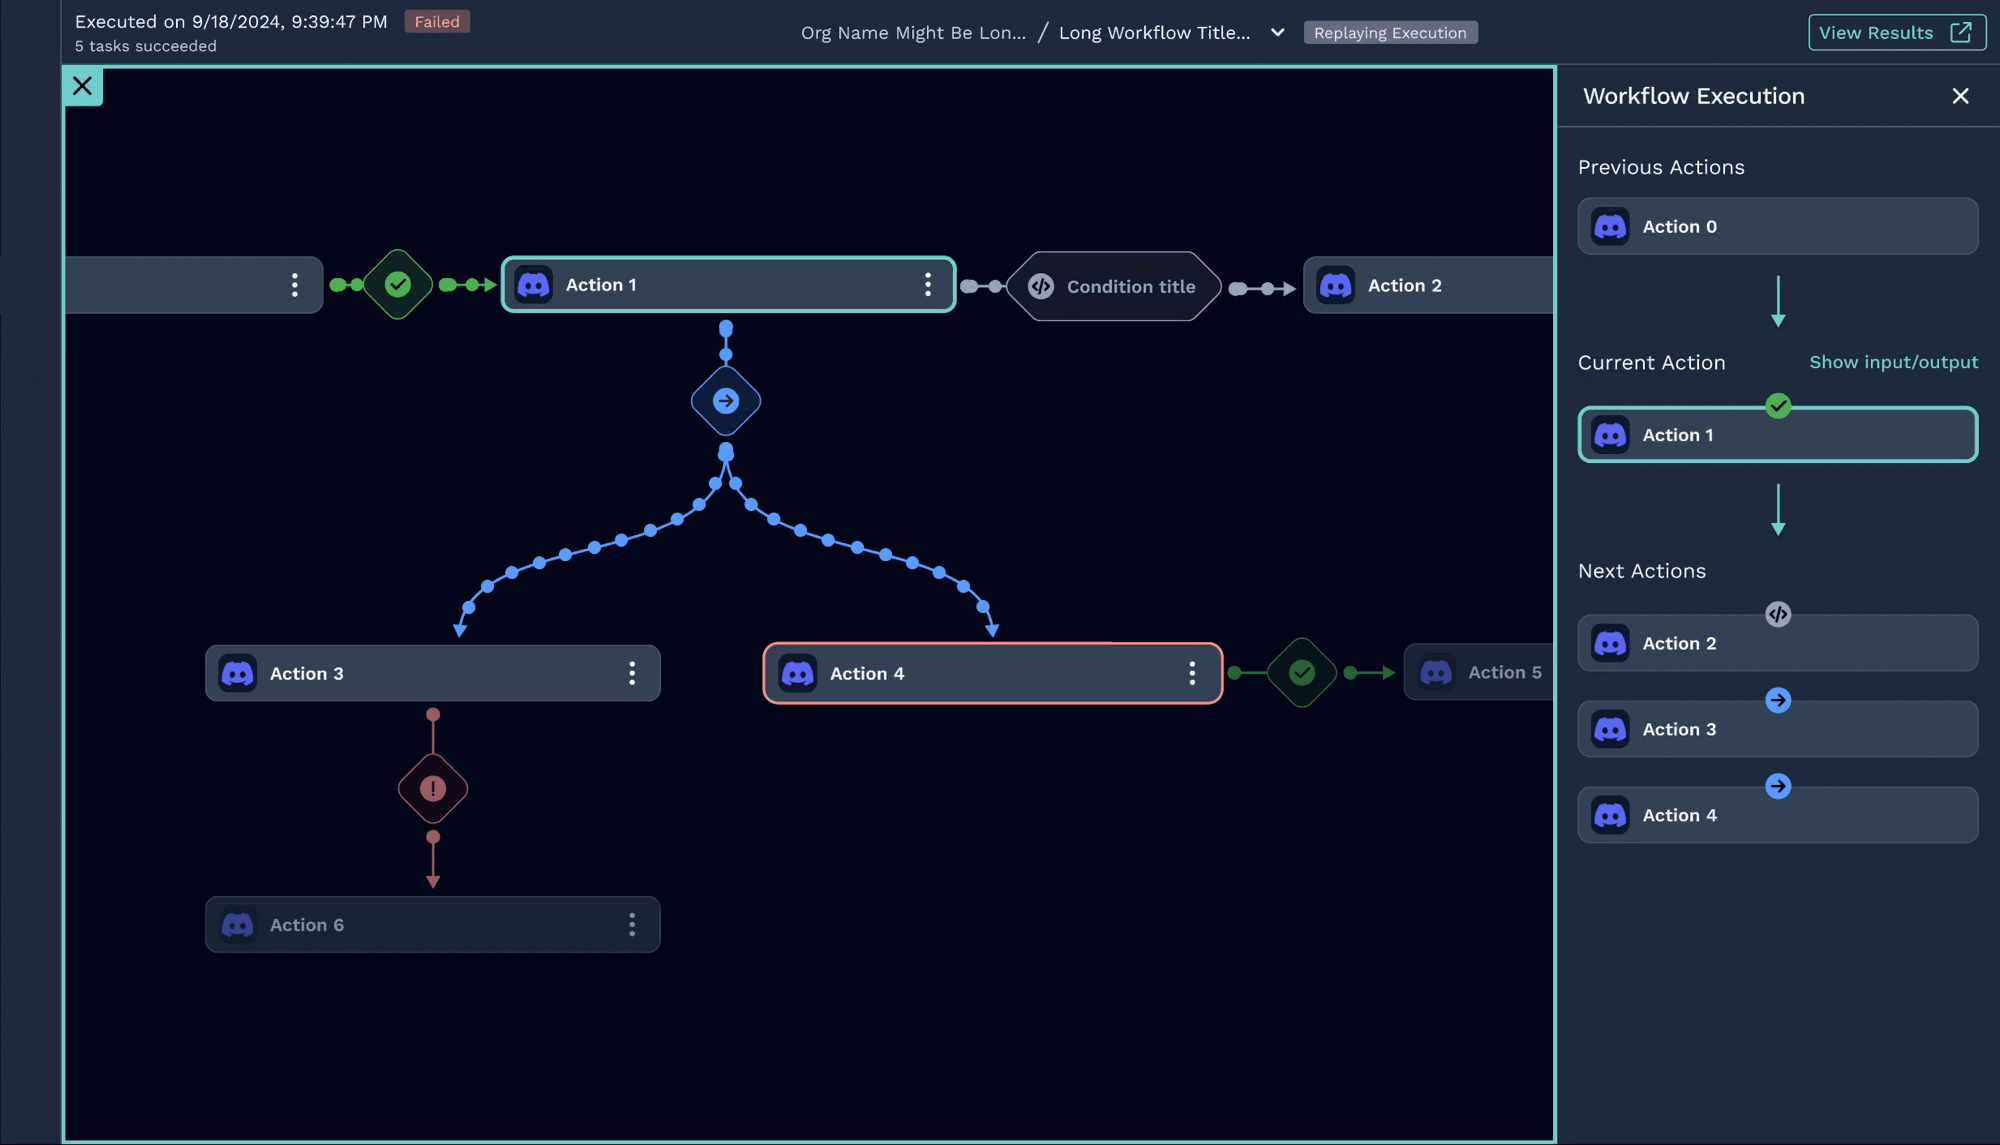
Task: Click the green check badge on Current Action card
Action: pos(1778,406)
